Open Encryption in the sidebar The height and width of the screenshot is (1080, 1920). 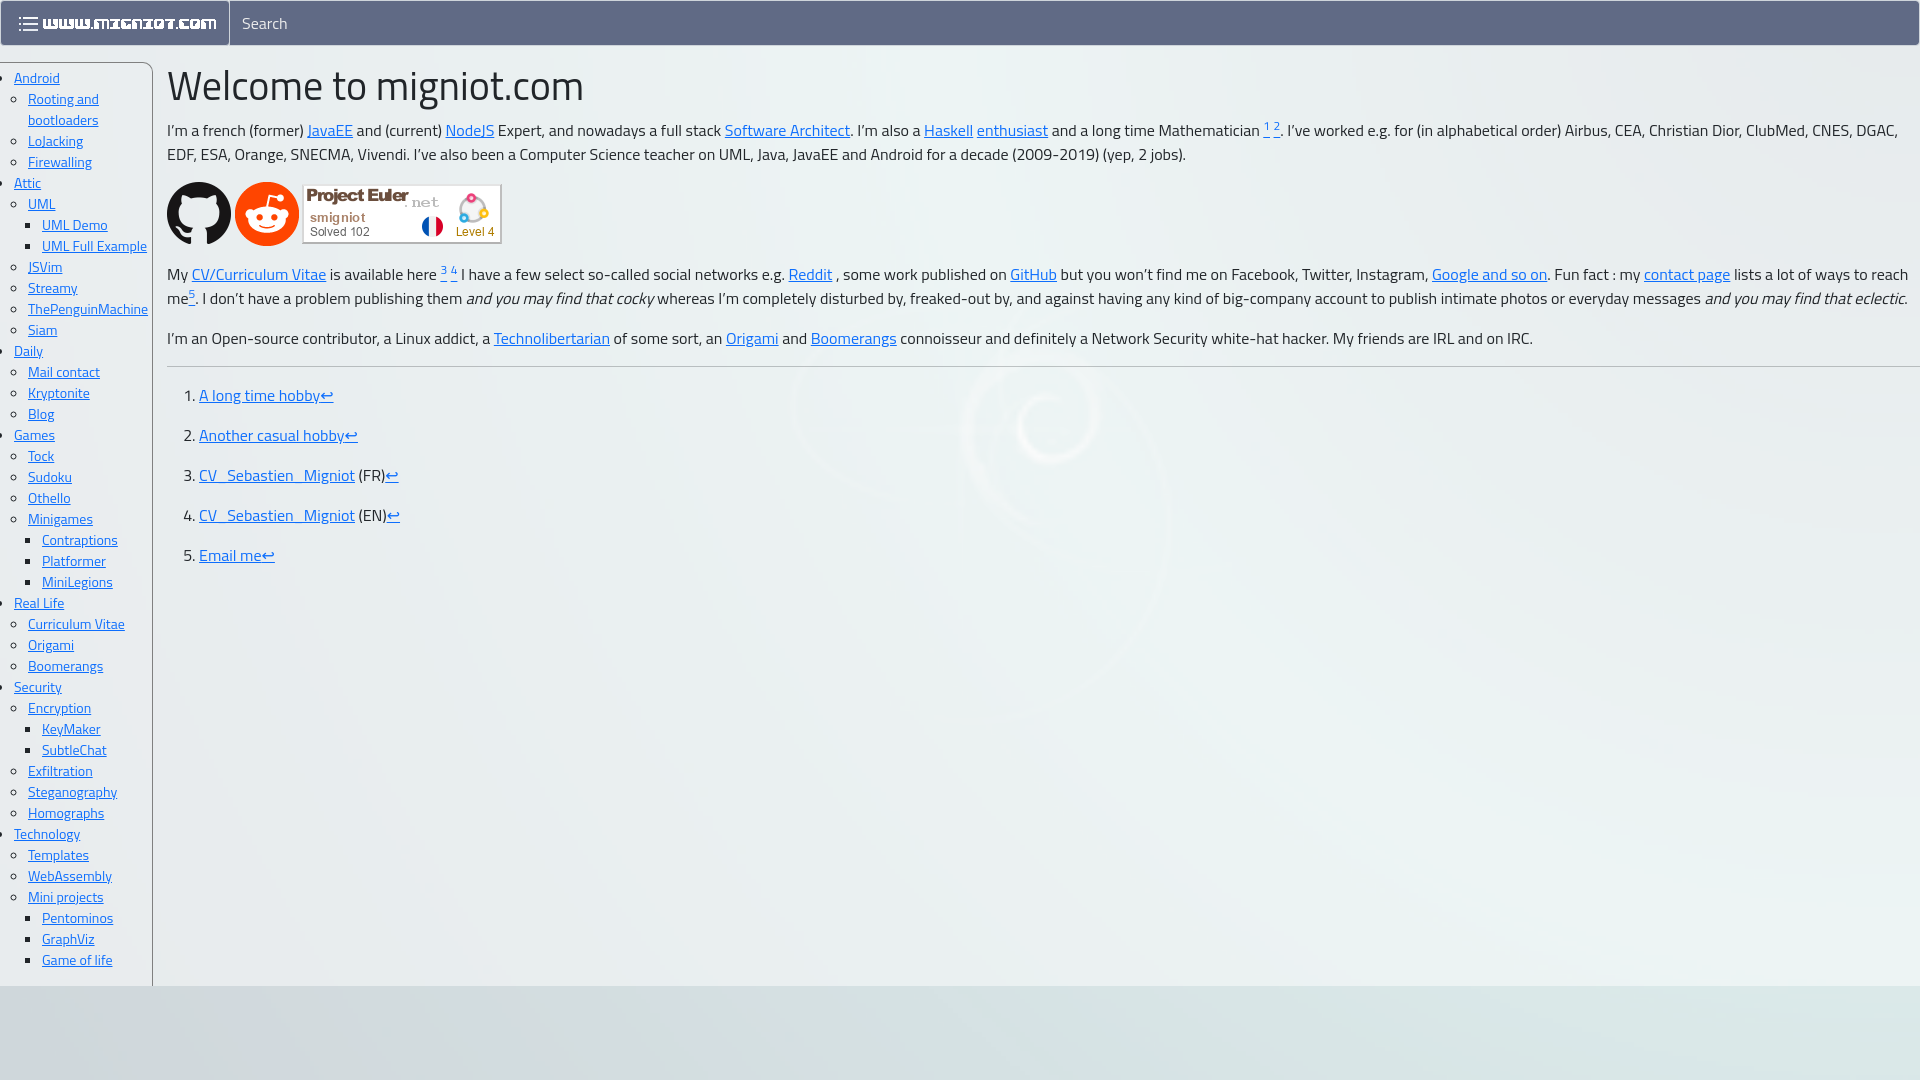59,708
